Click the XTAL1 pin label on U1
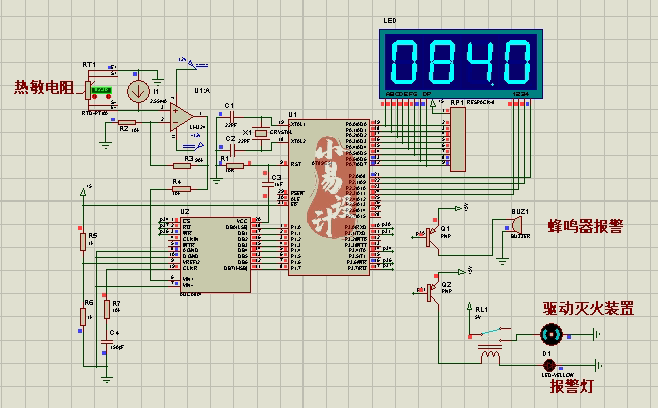Image resolution: width=658 pixels, height=408 pixels. click(298, 124)
